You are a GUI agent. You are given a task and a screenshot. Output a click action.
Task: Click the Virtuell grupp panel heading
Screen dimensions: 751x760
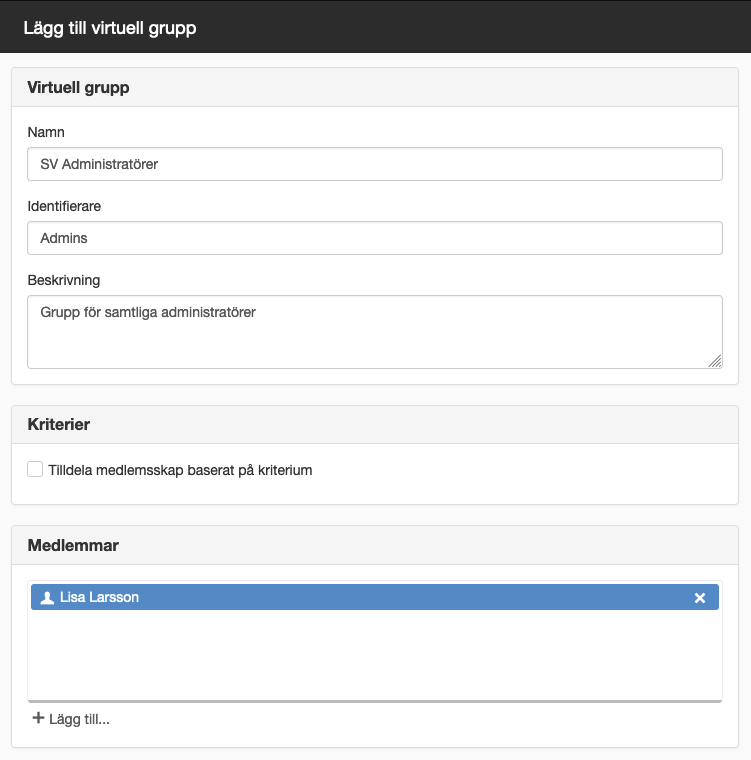point(78,87)
